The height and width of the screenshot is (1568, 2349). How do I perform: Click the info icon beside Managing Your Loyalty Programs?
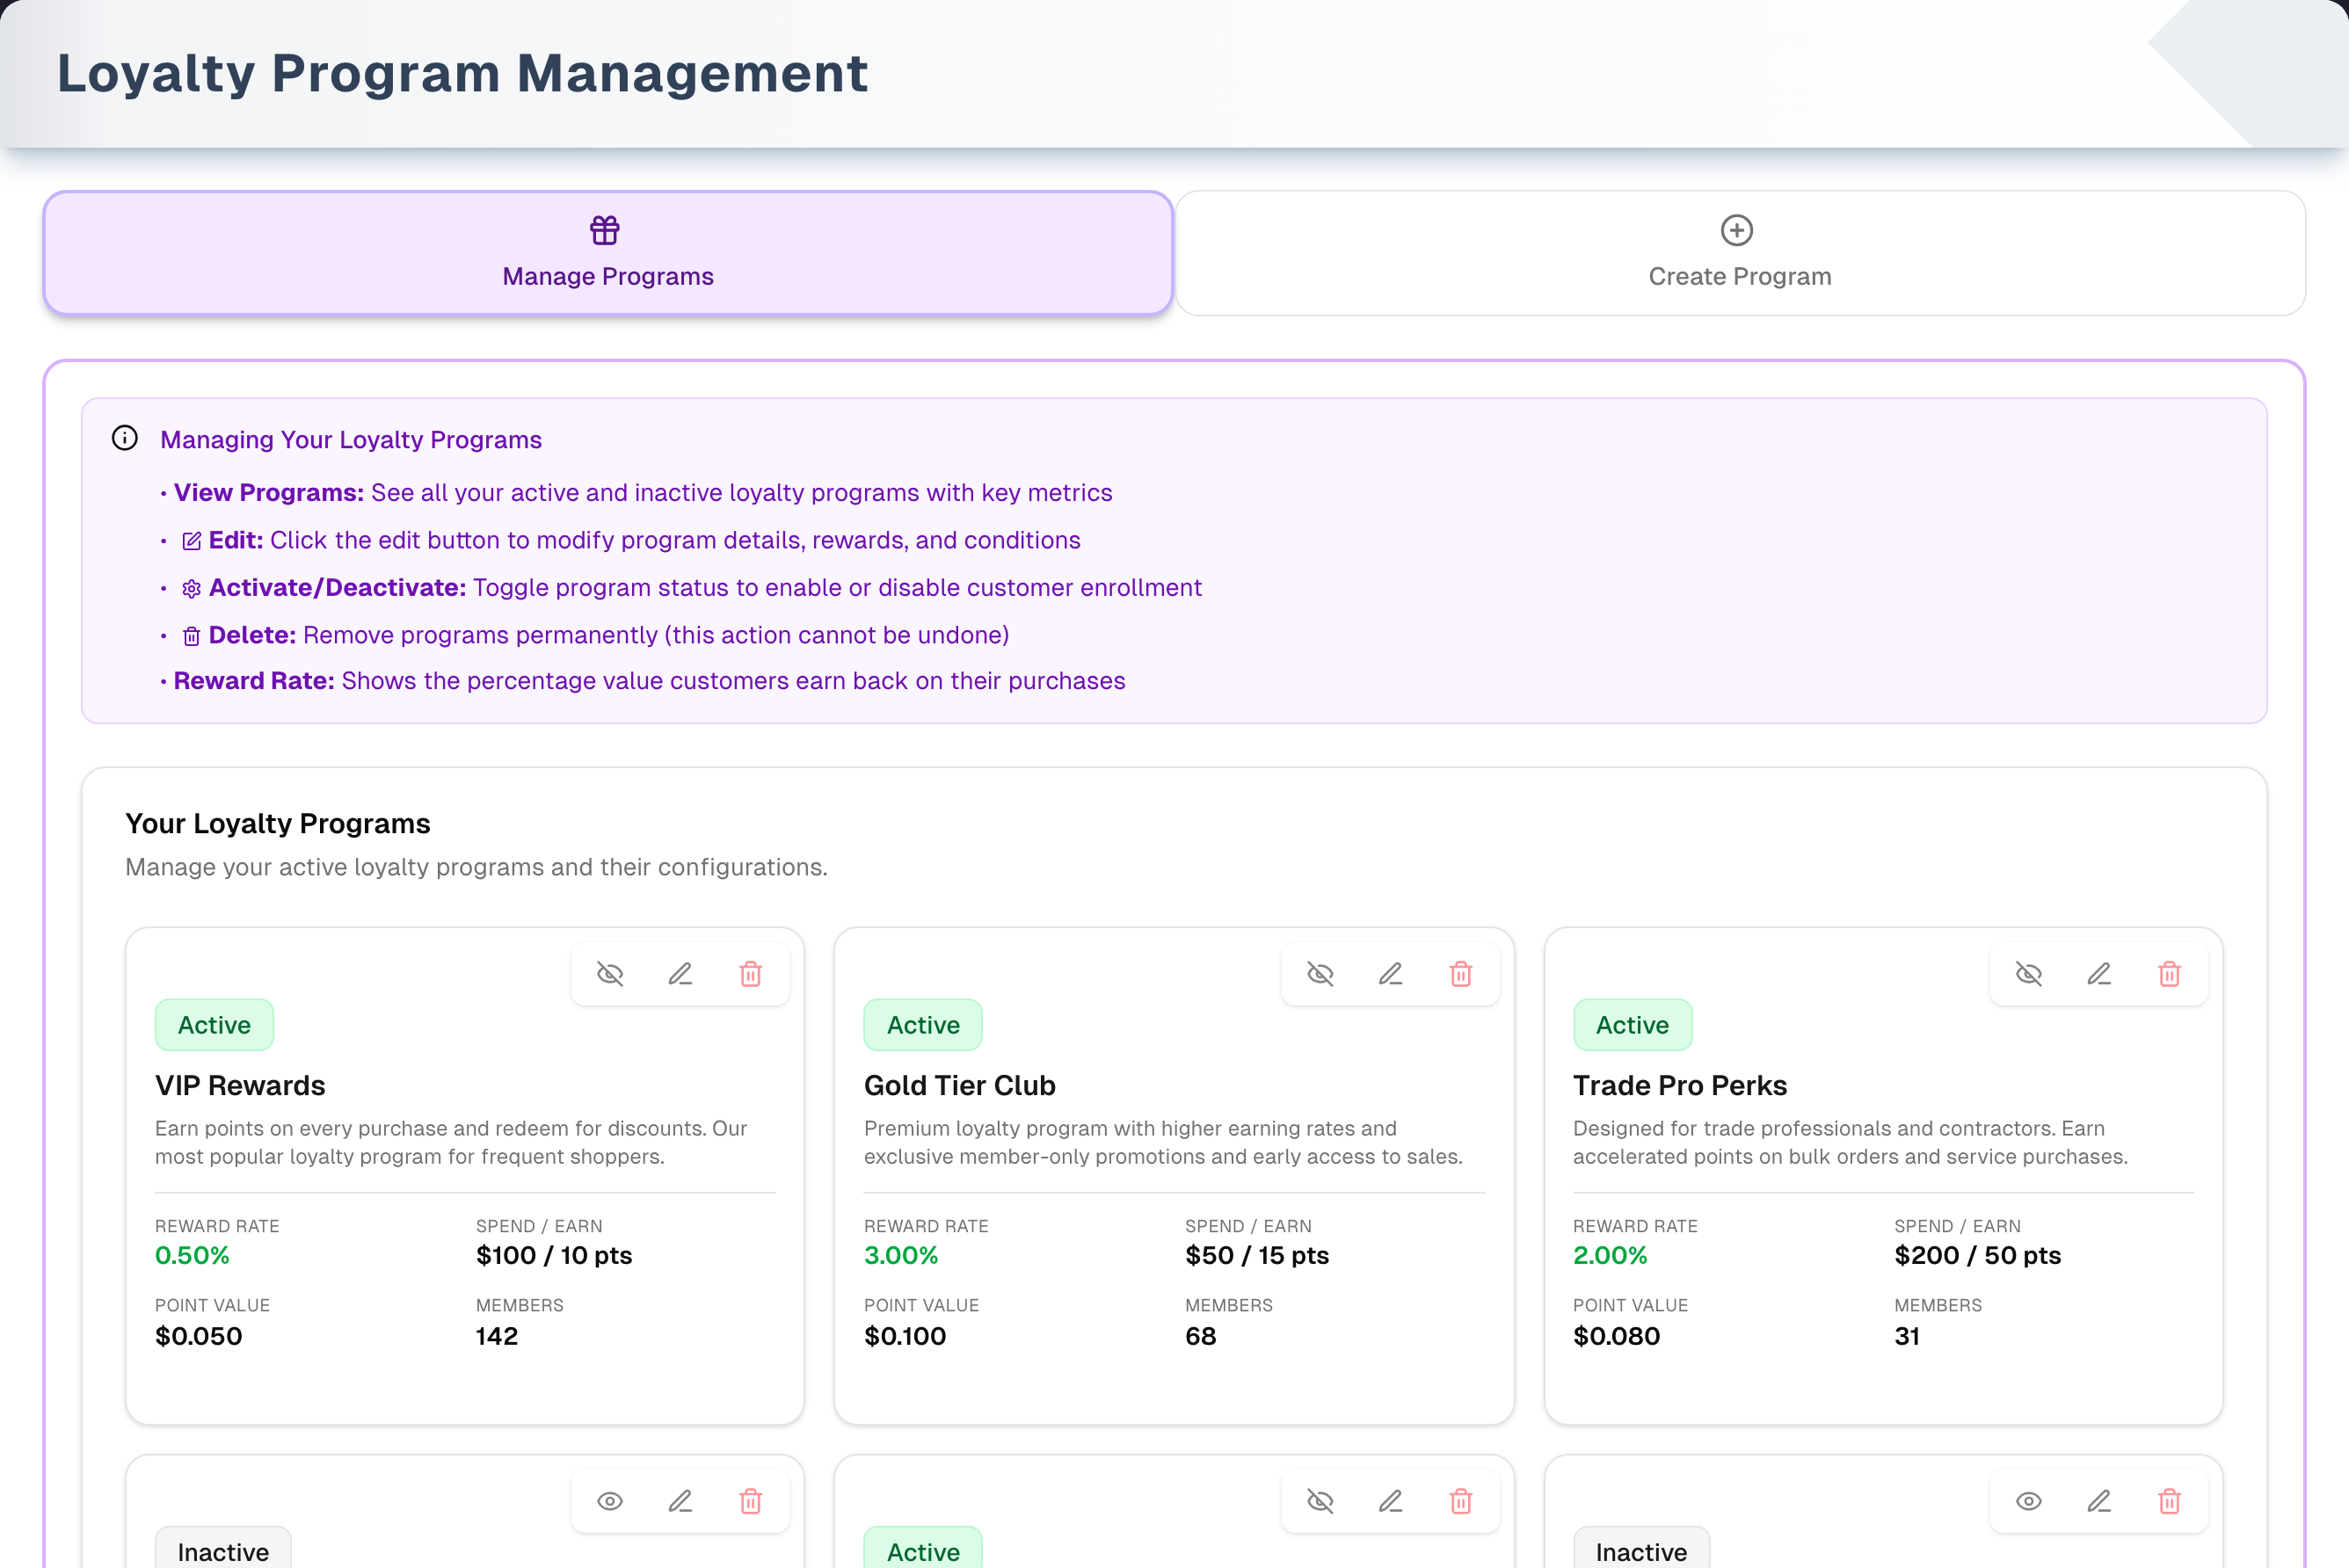pos(125,438)
